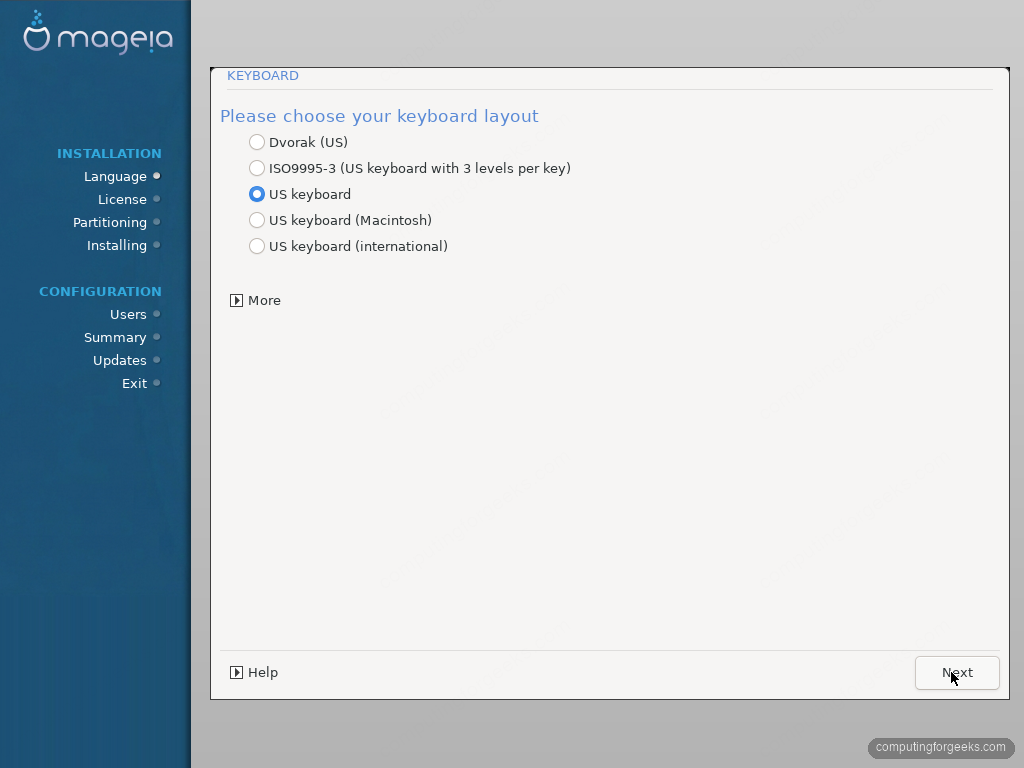This screenshot has width=1024, height=768.
Task: Click the Users step indicator dot
Action: coord(157,314)
